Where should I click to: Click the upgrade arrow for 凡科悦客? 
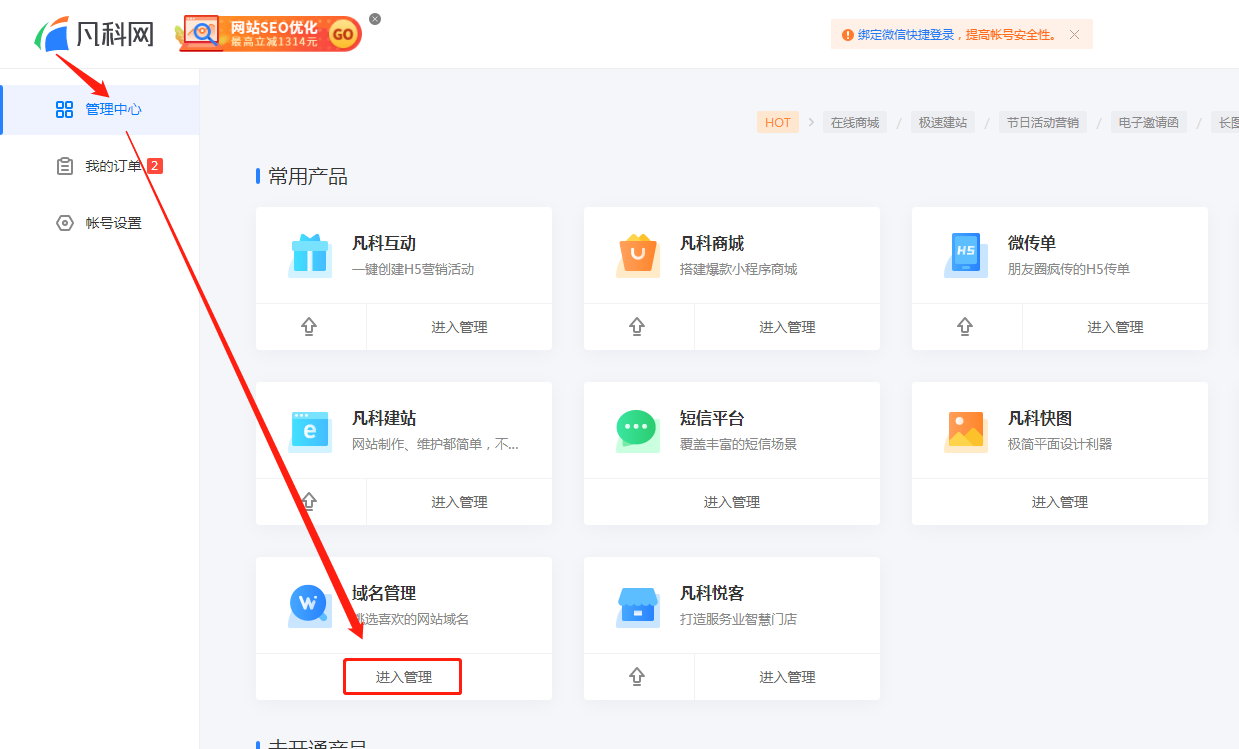click(637, 677)
